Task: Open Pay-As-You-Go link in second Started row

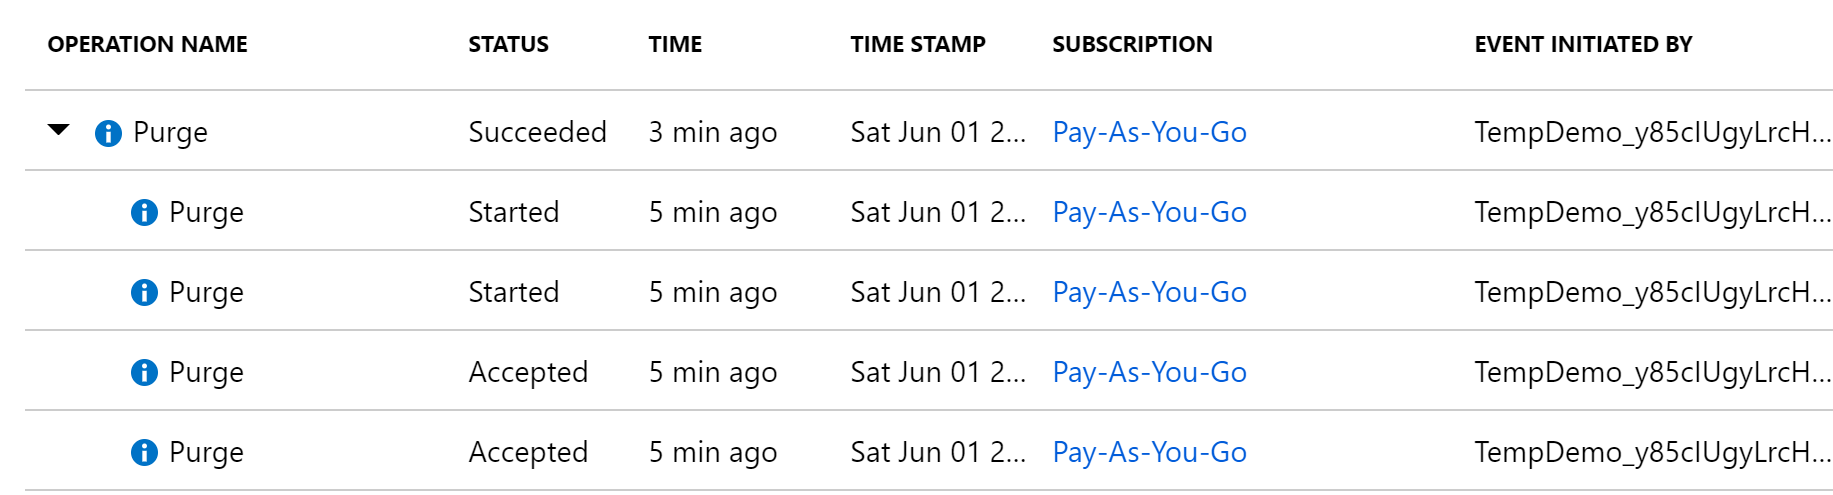Action: pos(1149,292)
